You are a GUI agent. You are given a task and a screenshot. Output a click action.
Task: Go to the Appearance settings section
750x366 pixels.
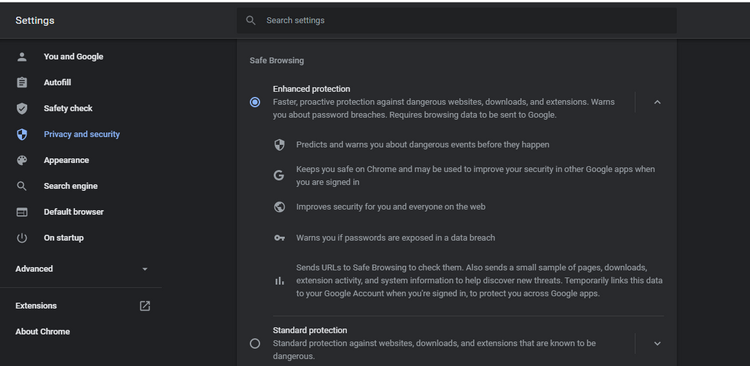pos(66,160)
